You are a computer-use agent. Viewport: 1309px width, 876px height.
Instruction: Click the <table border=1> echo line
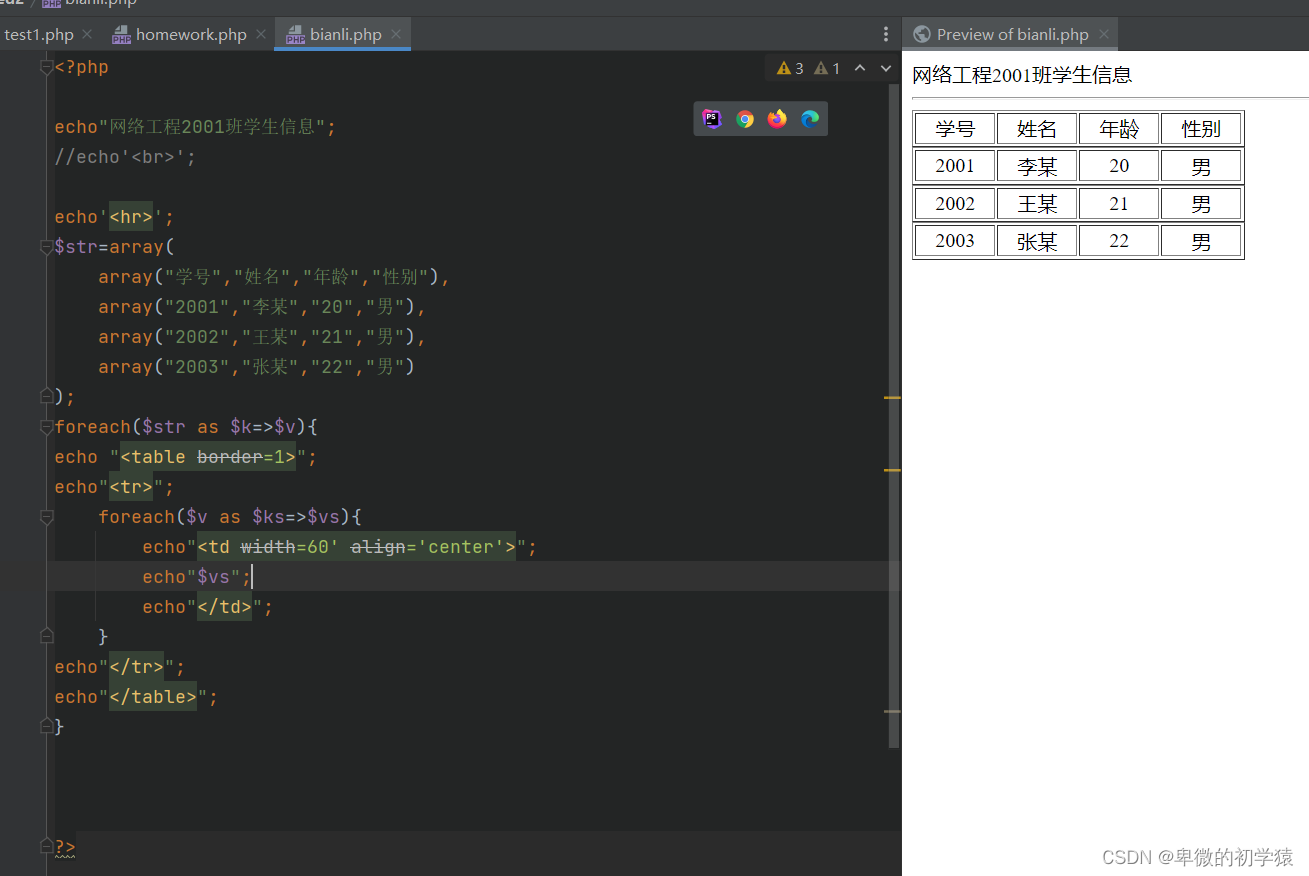[x=186, y=457]
